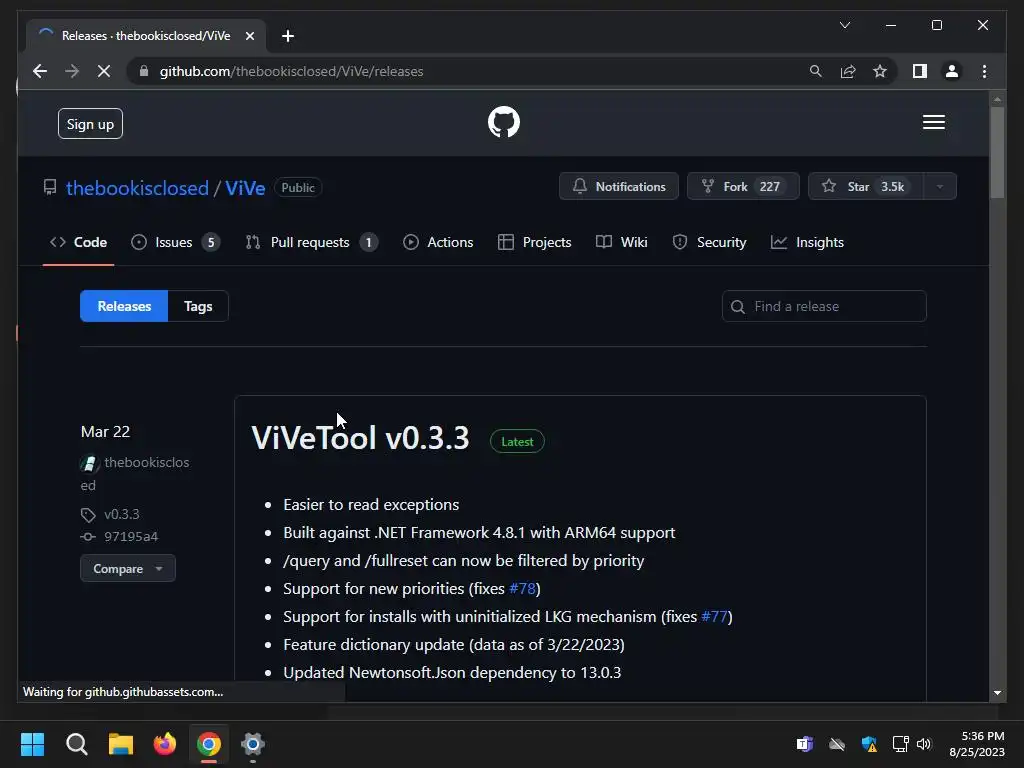Open thebookisclosed owner link
This screenshot has width=1024, height=768.
click(137, 188)
